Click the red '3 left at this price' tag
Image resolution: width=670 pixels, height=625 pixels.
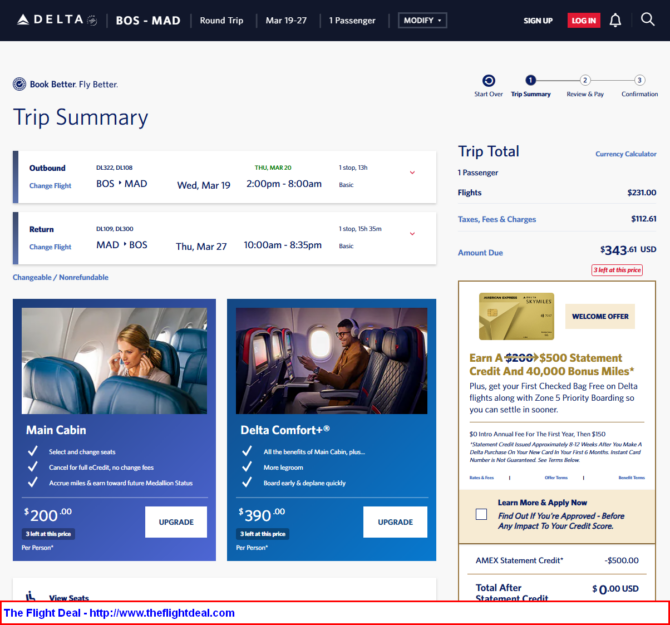click(x=617, y=270)
